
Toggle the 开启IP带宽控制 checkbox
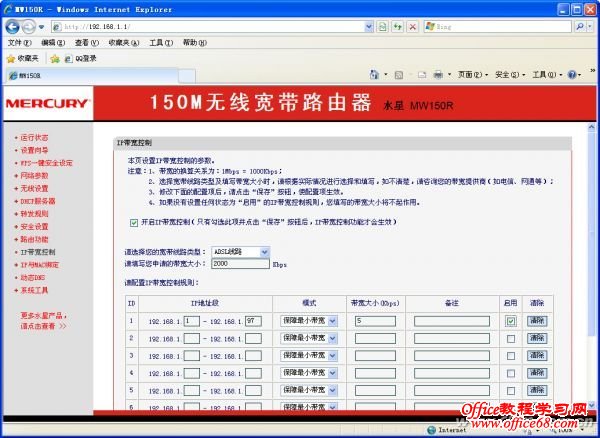(134, 223)
